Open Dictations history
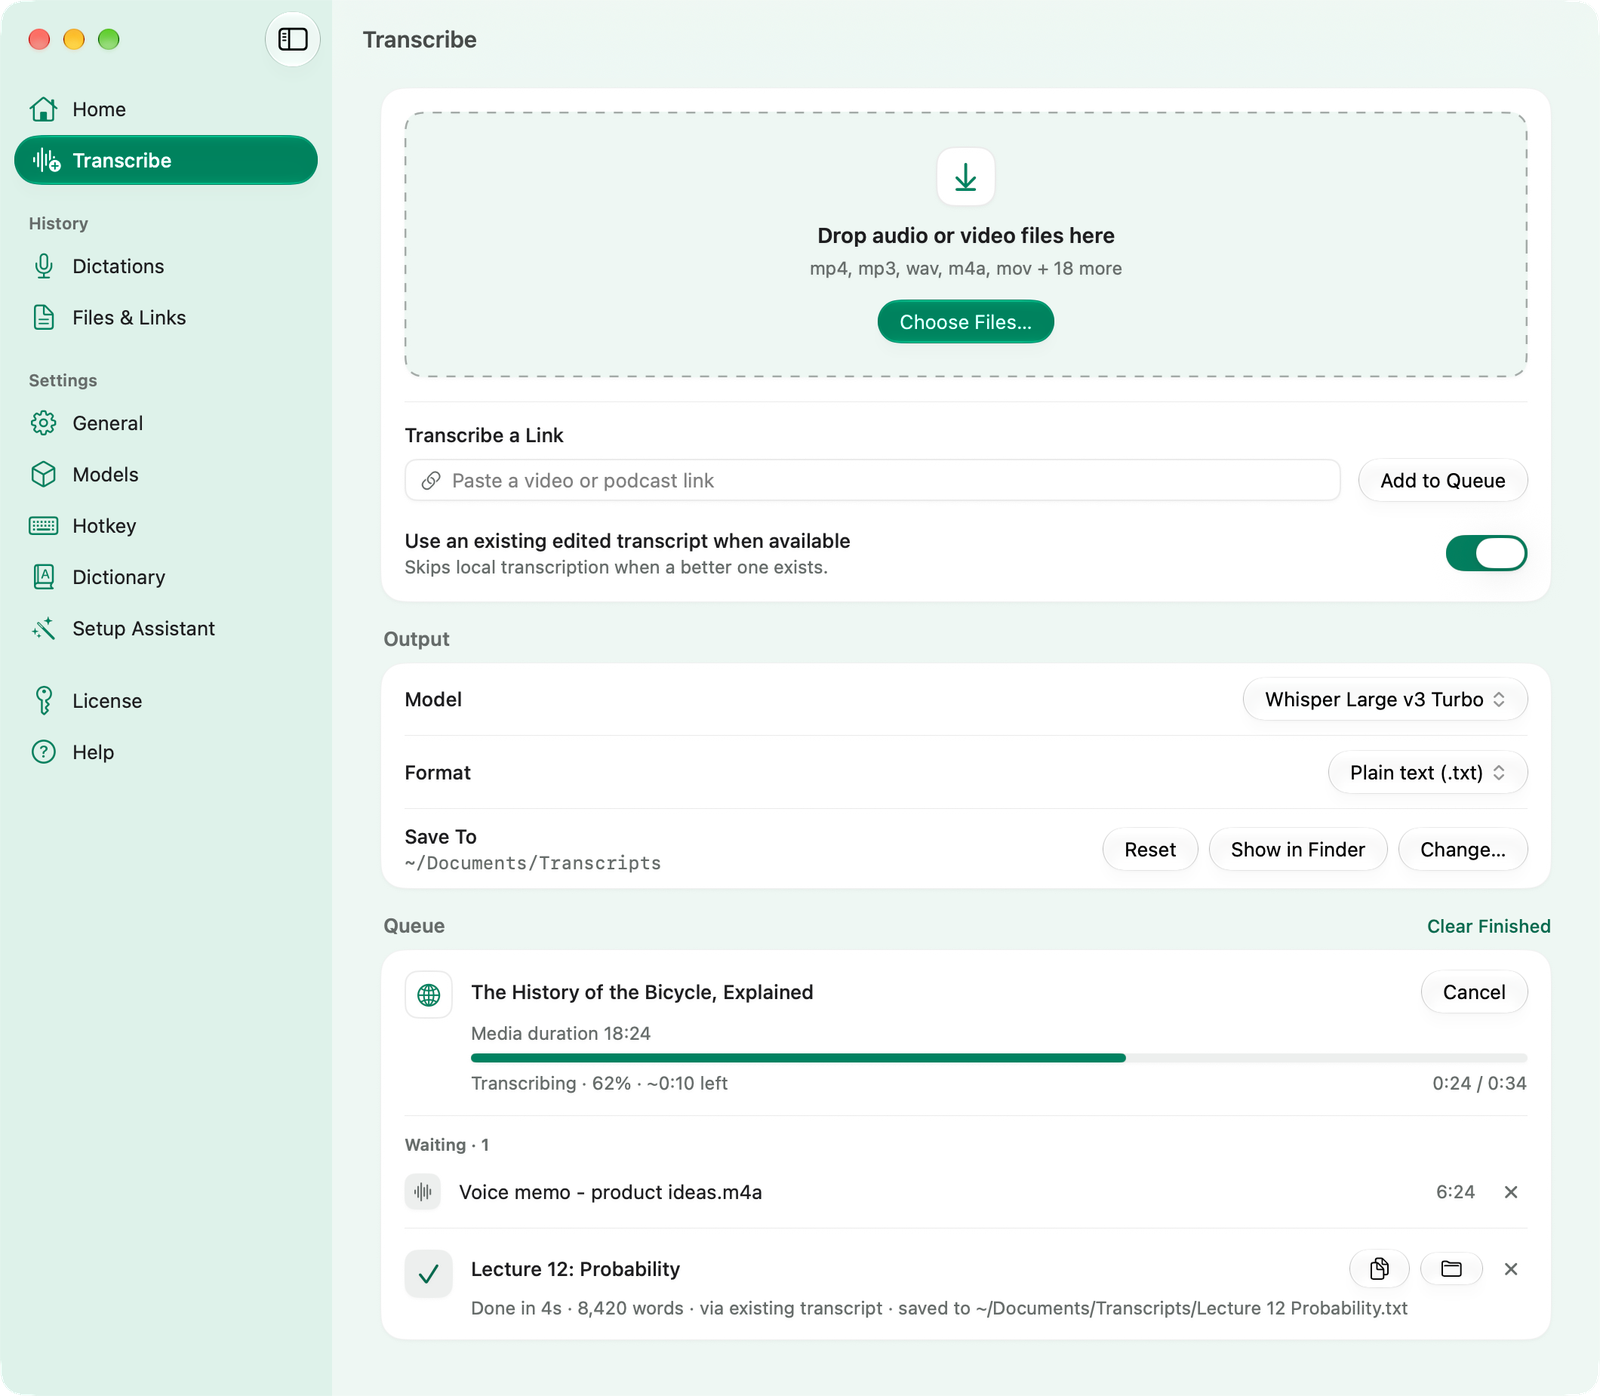 coord(166,266)
